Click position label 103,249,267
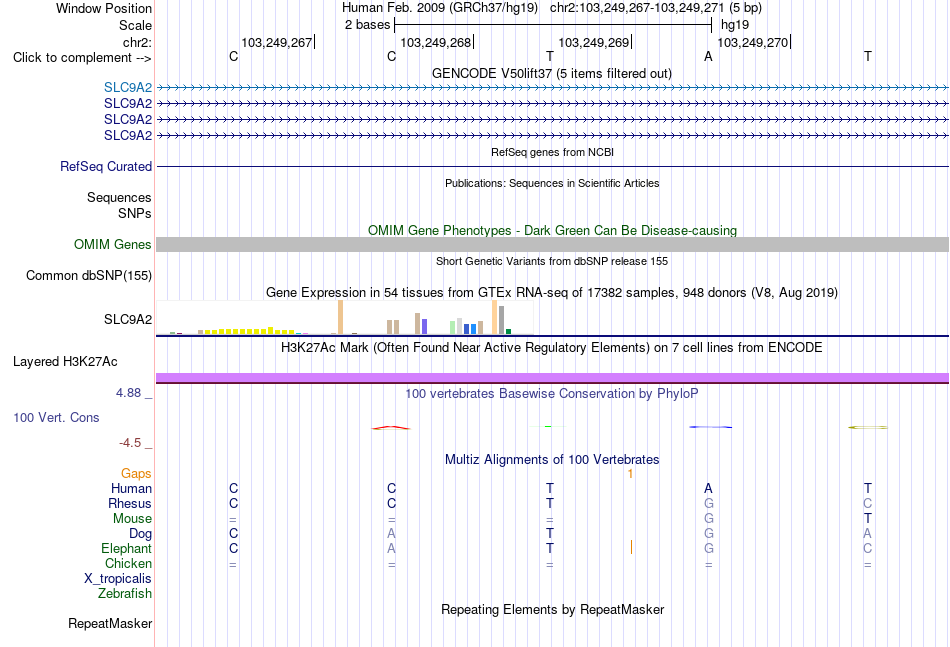Viewport: 950px width, 647px height. [276, 42]
